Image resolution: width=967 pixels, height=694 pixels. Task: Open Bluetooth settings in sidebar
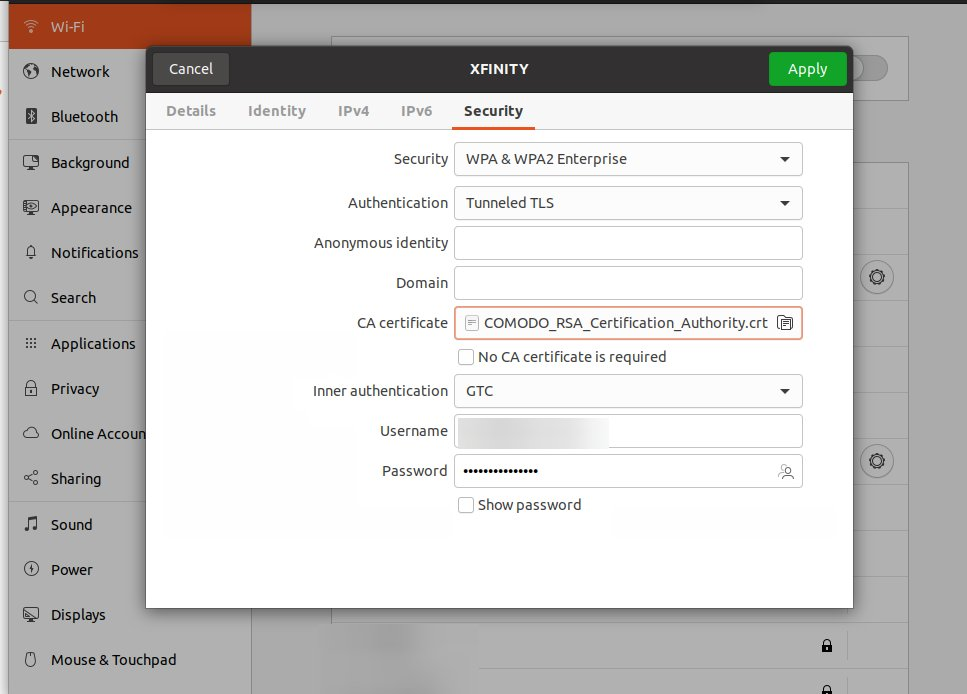click(x=78, y=117)
